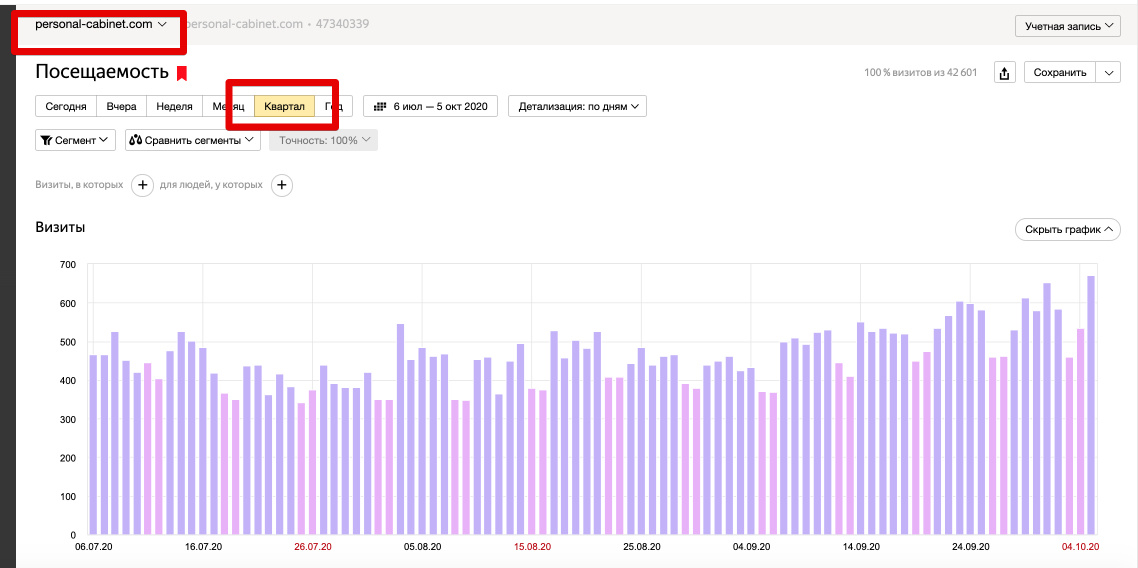The image size is (1138, 568).
Task: Click the Визиты chart heading
Action: click(x=60, y=227)
